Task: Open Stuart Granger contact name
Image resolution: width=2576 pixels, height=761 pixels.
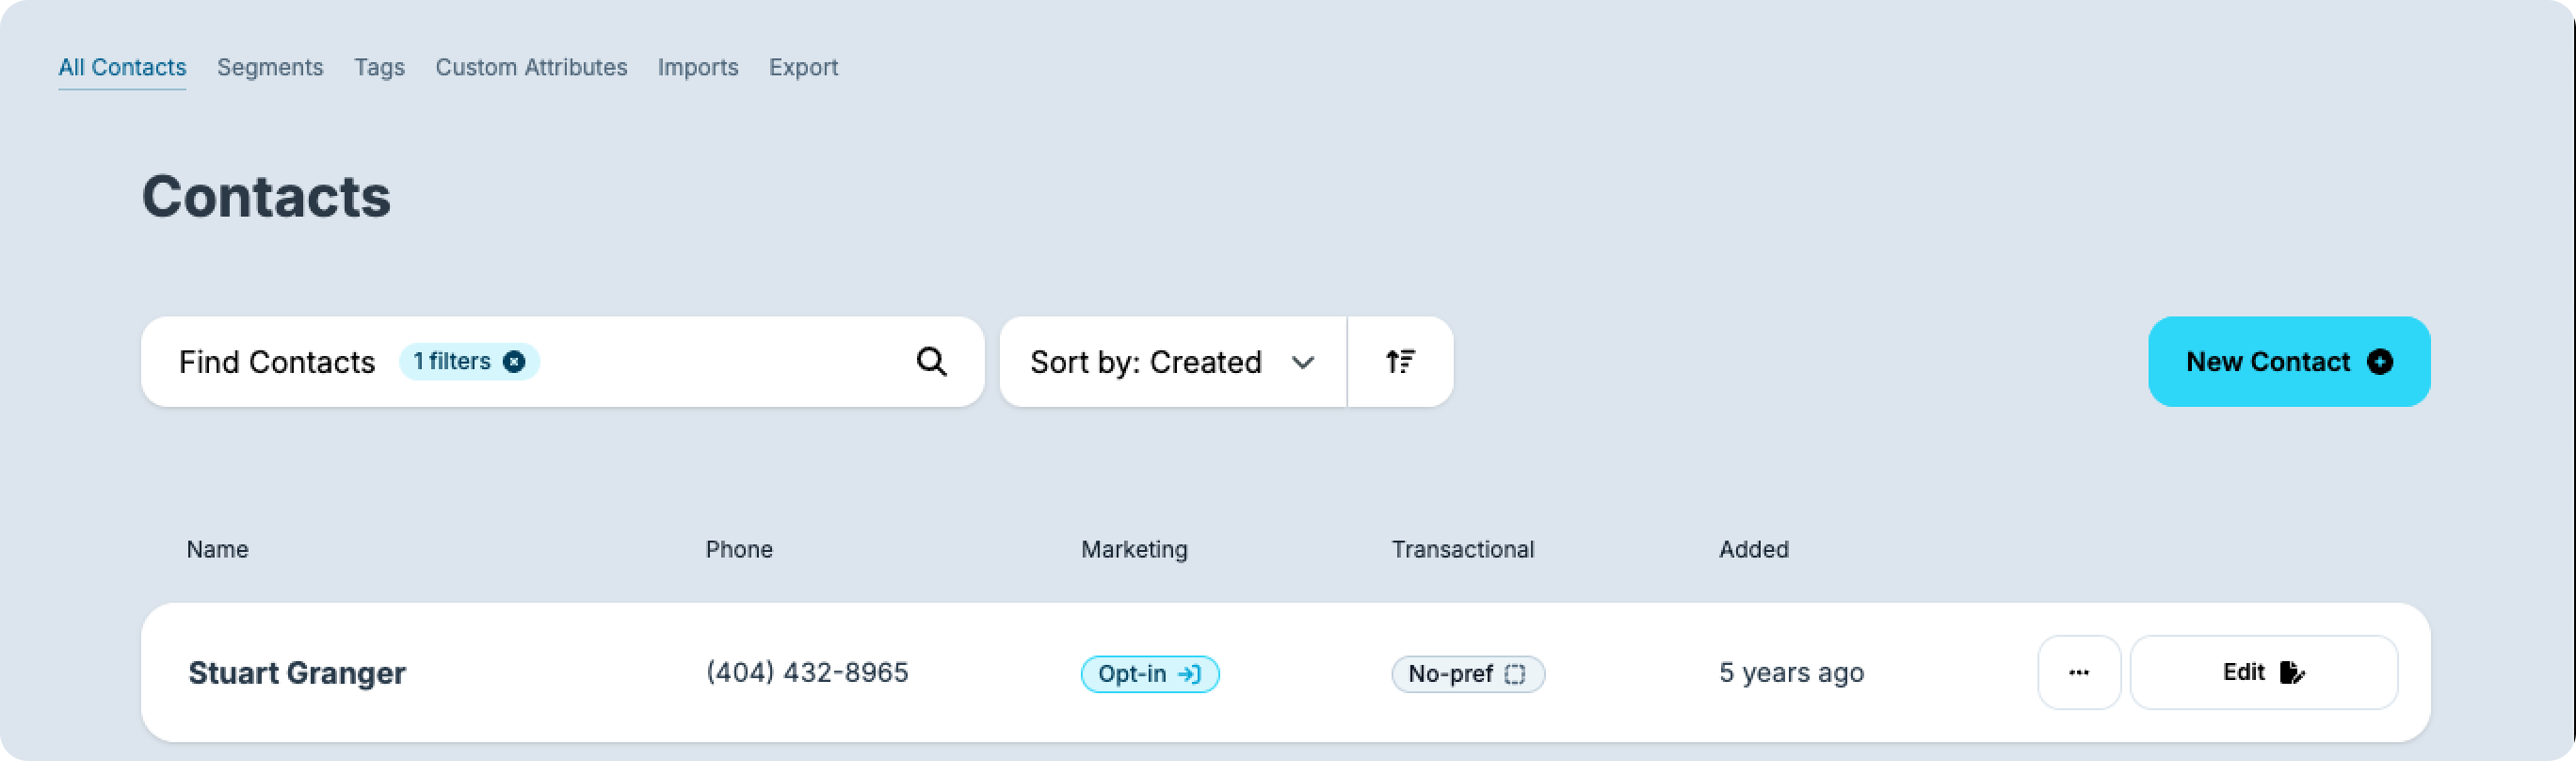Action: 297,673
